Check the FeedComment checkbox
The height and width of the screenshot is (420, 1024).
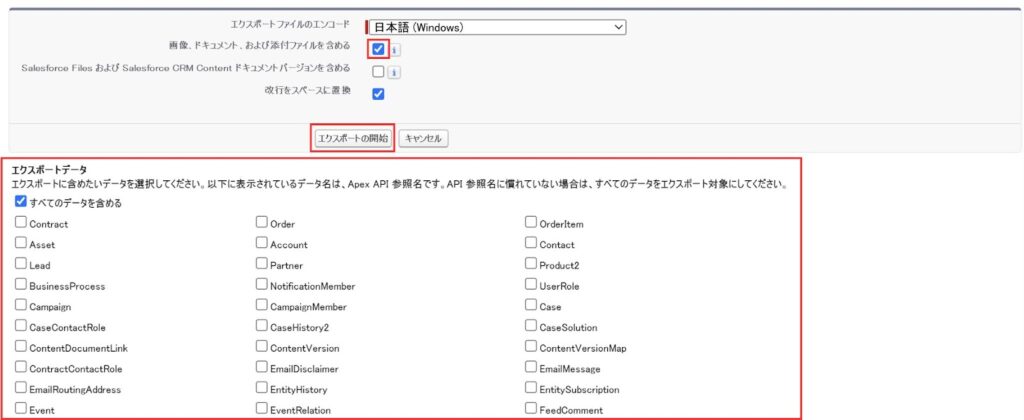(531, 409)
